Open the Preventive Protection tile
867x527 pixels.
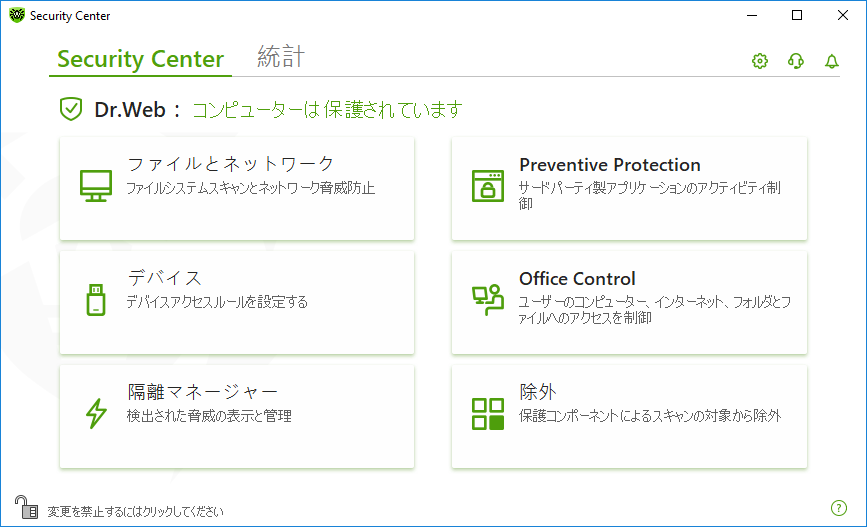629,189
